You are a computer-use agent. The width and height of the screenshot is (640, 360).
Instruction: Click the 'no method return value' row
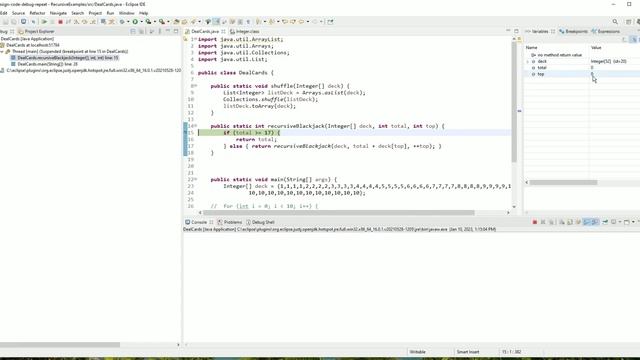coord(582,55)
